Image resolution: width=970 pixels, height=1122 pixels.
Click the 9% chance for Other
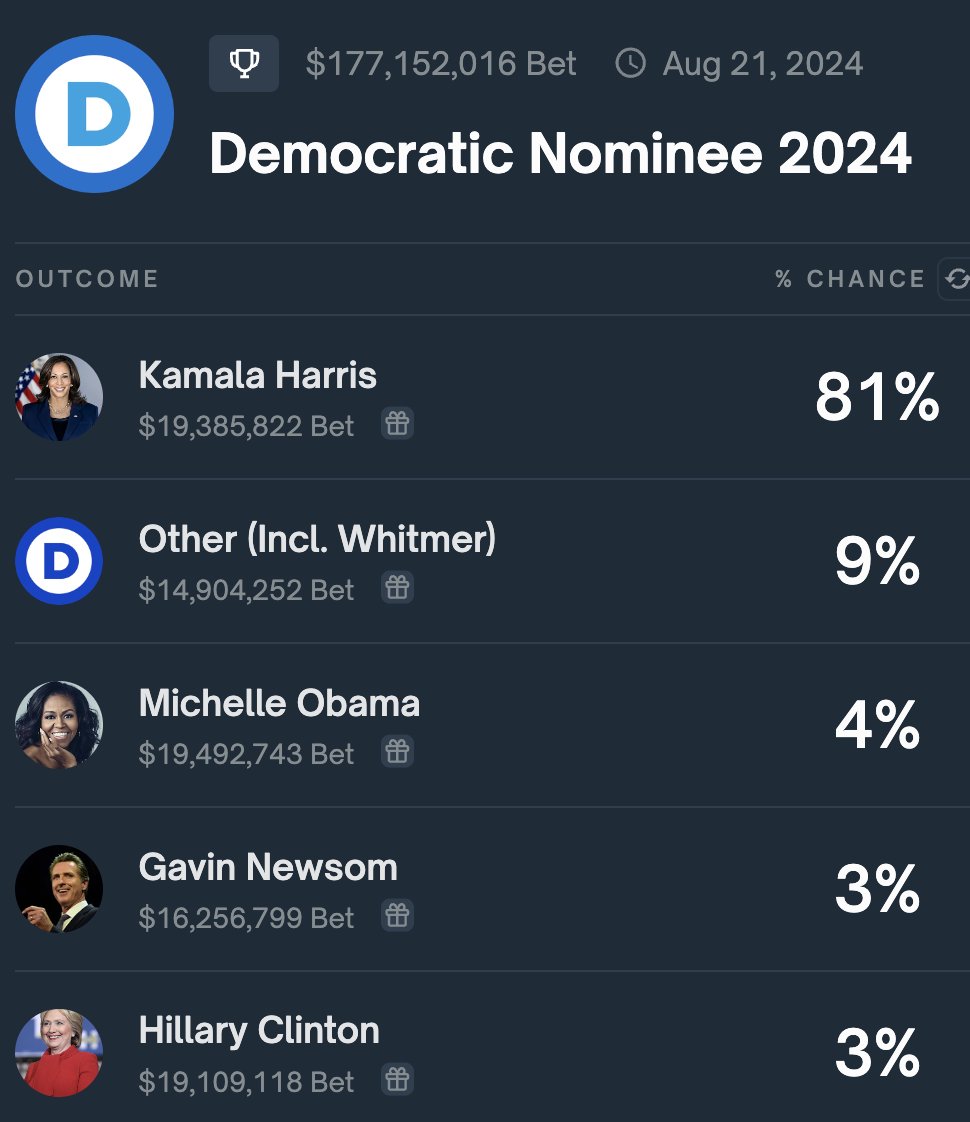[877, 560]
